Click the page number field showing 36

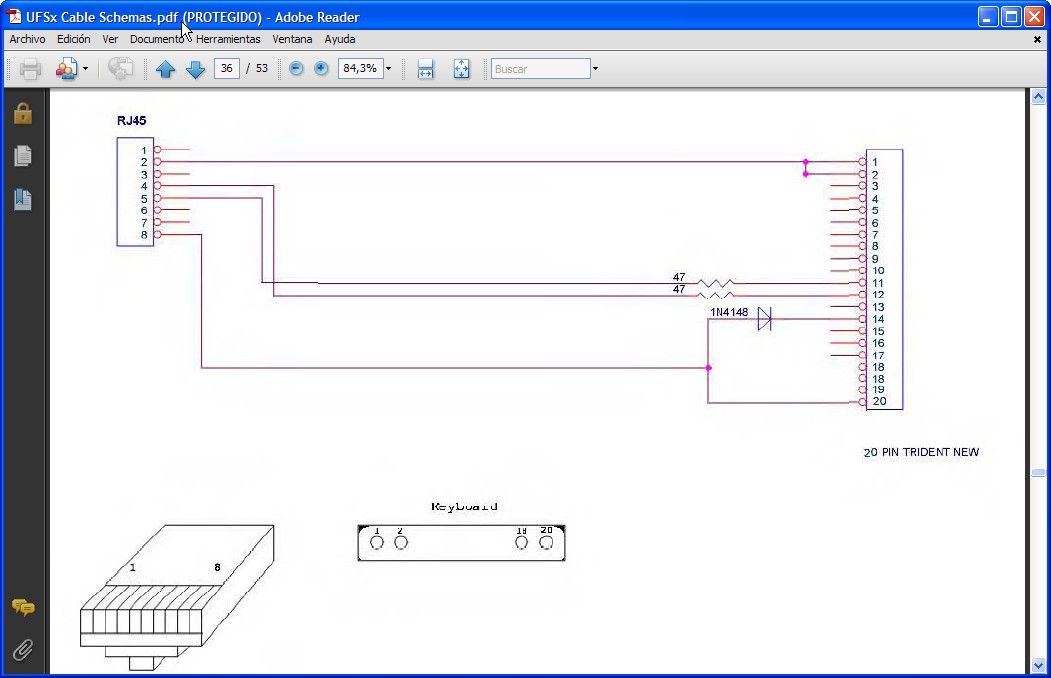click(x=227, y=68)
